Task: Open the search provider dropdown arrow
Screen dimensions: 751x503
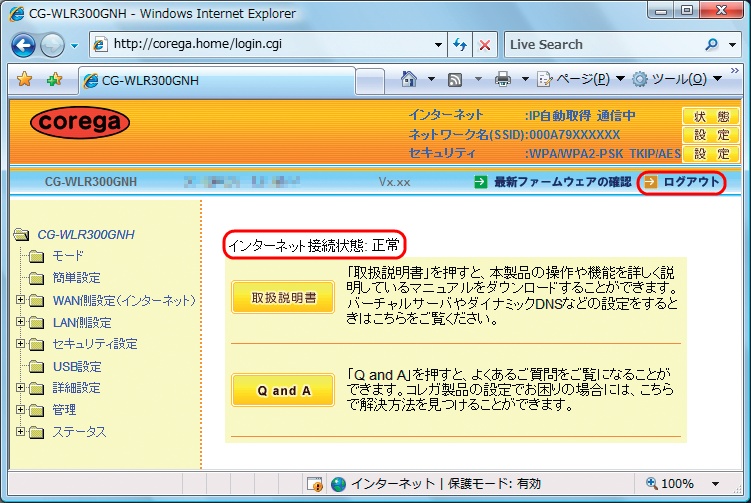Action: click(732, 45)
